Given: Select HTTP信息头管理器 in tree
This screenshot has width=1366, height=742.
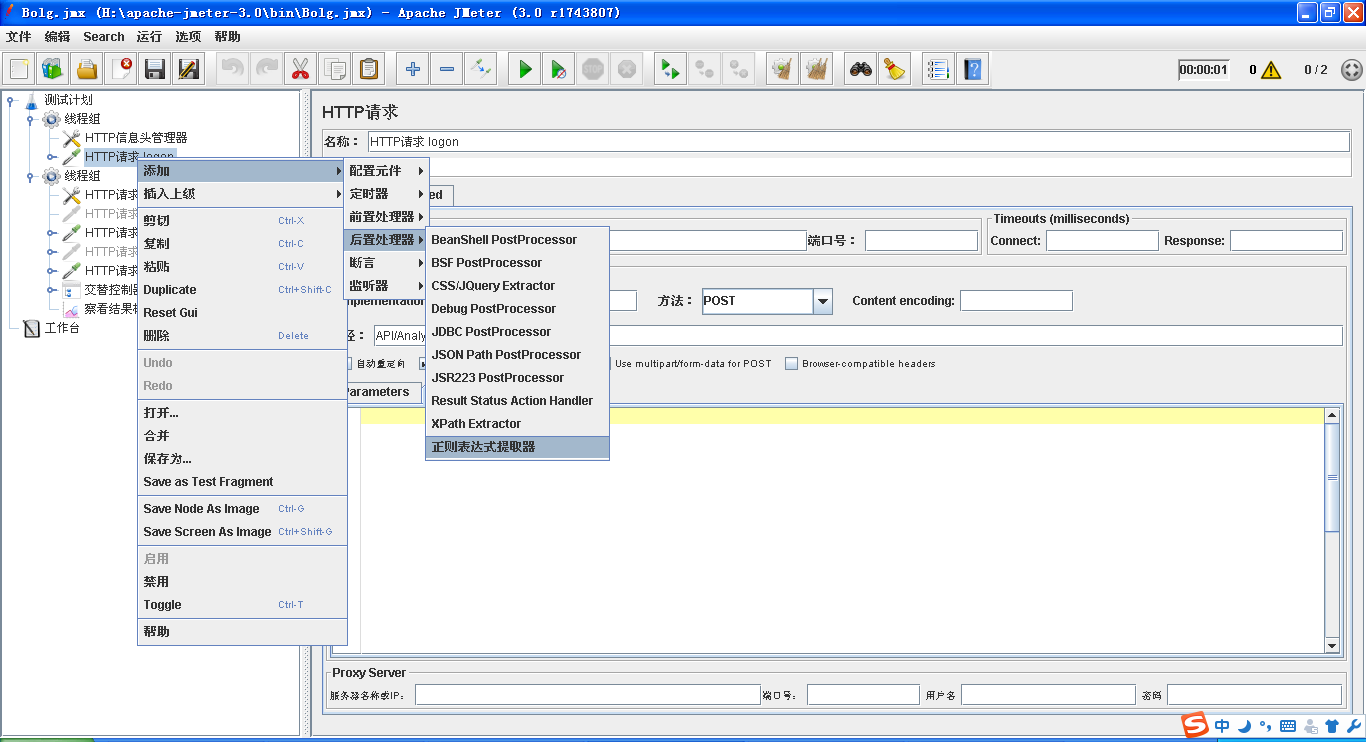Looking at the screenshot, I should pyautogui.click(x=136, y=138).
